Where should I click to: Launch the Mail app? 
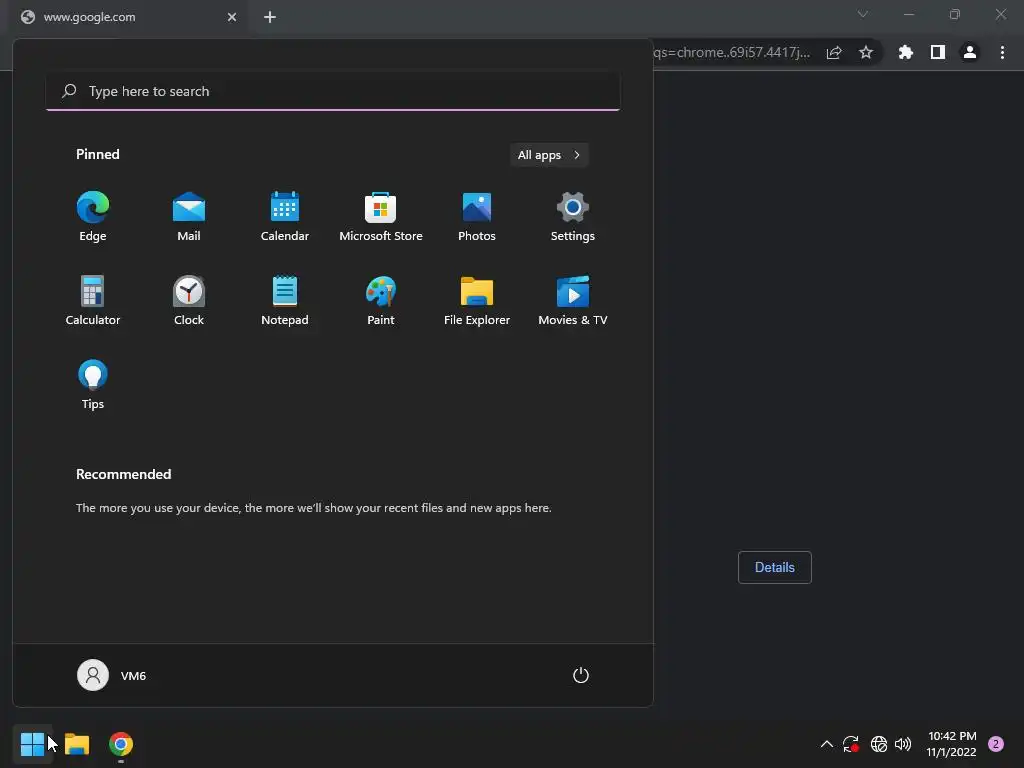(189, 217)
